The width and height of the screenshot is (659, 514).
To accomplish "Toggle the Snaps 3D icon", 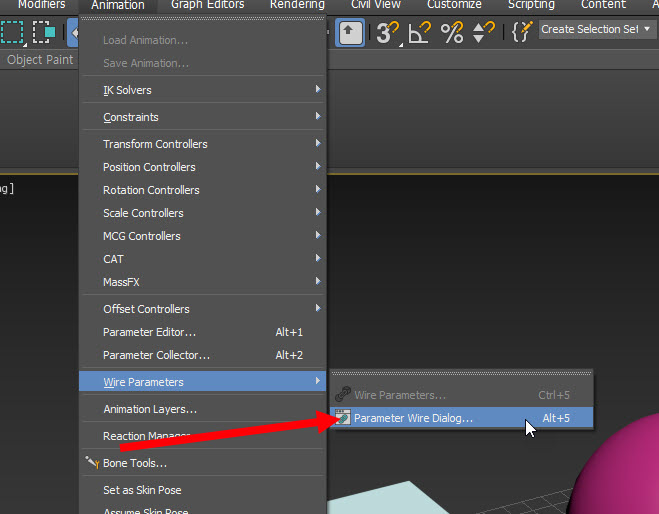I will coord(387,32).
